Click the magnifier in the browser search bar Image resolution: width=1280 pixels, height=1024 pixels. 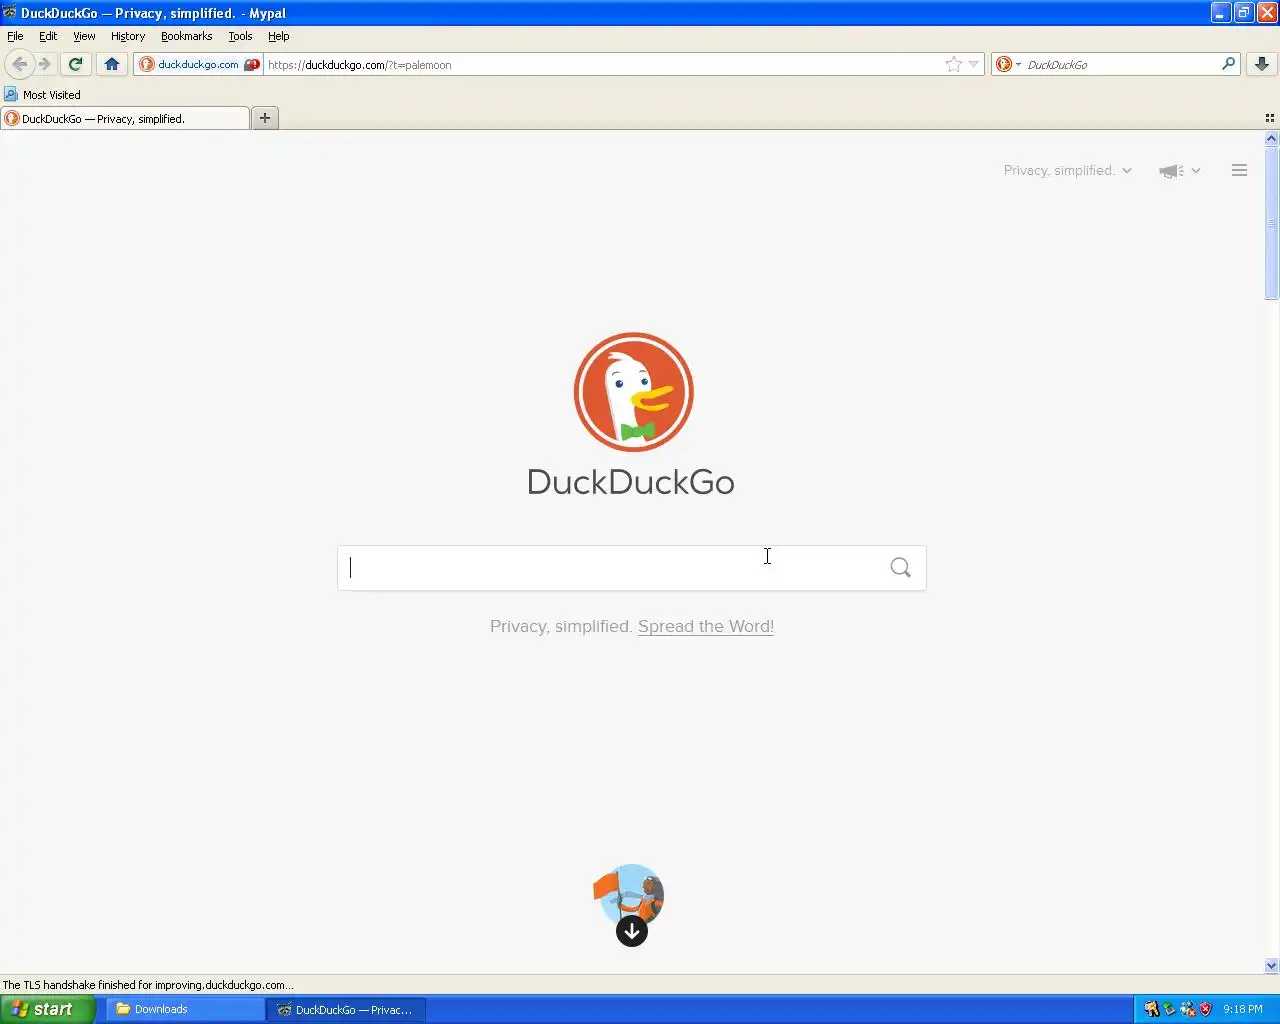[x=1229, y=64]
